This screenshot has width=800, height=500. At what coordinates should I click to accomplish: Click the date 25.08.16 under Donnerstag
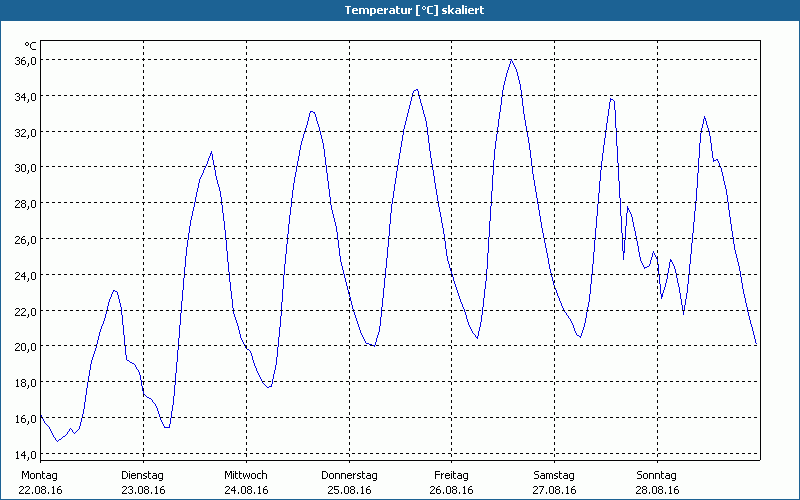pyautogui.click(x=349, y=490)
